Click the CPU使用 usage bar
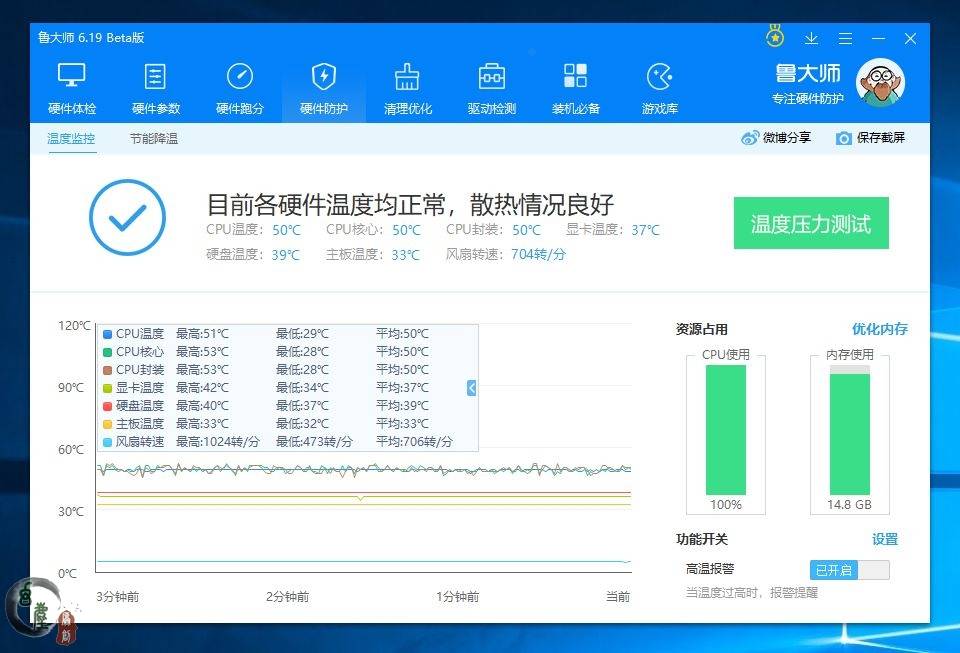 click(726, 430)
